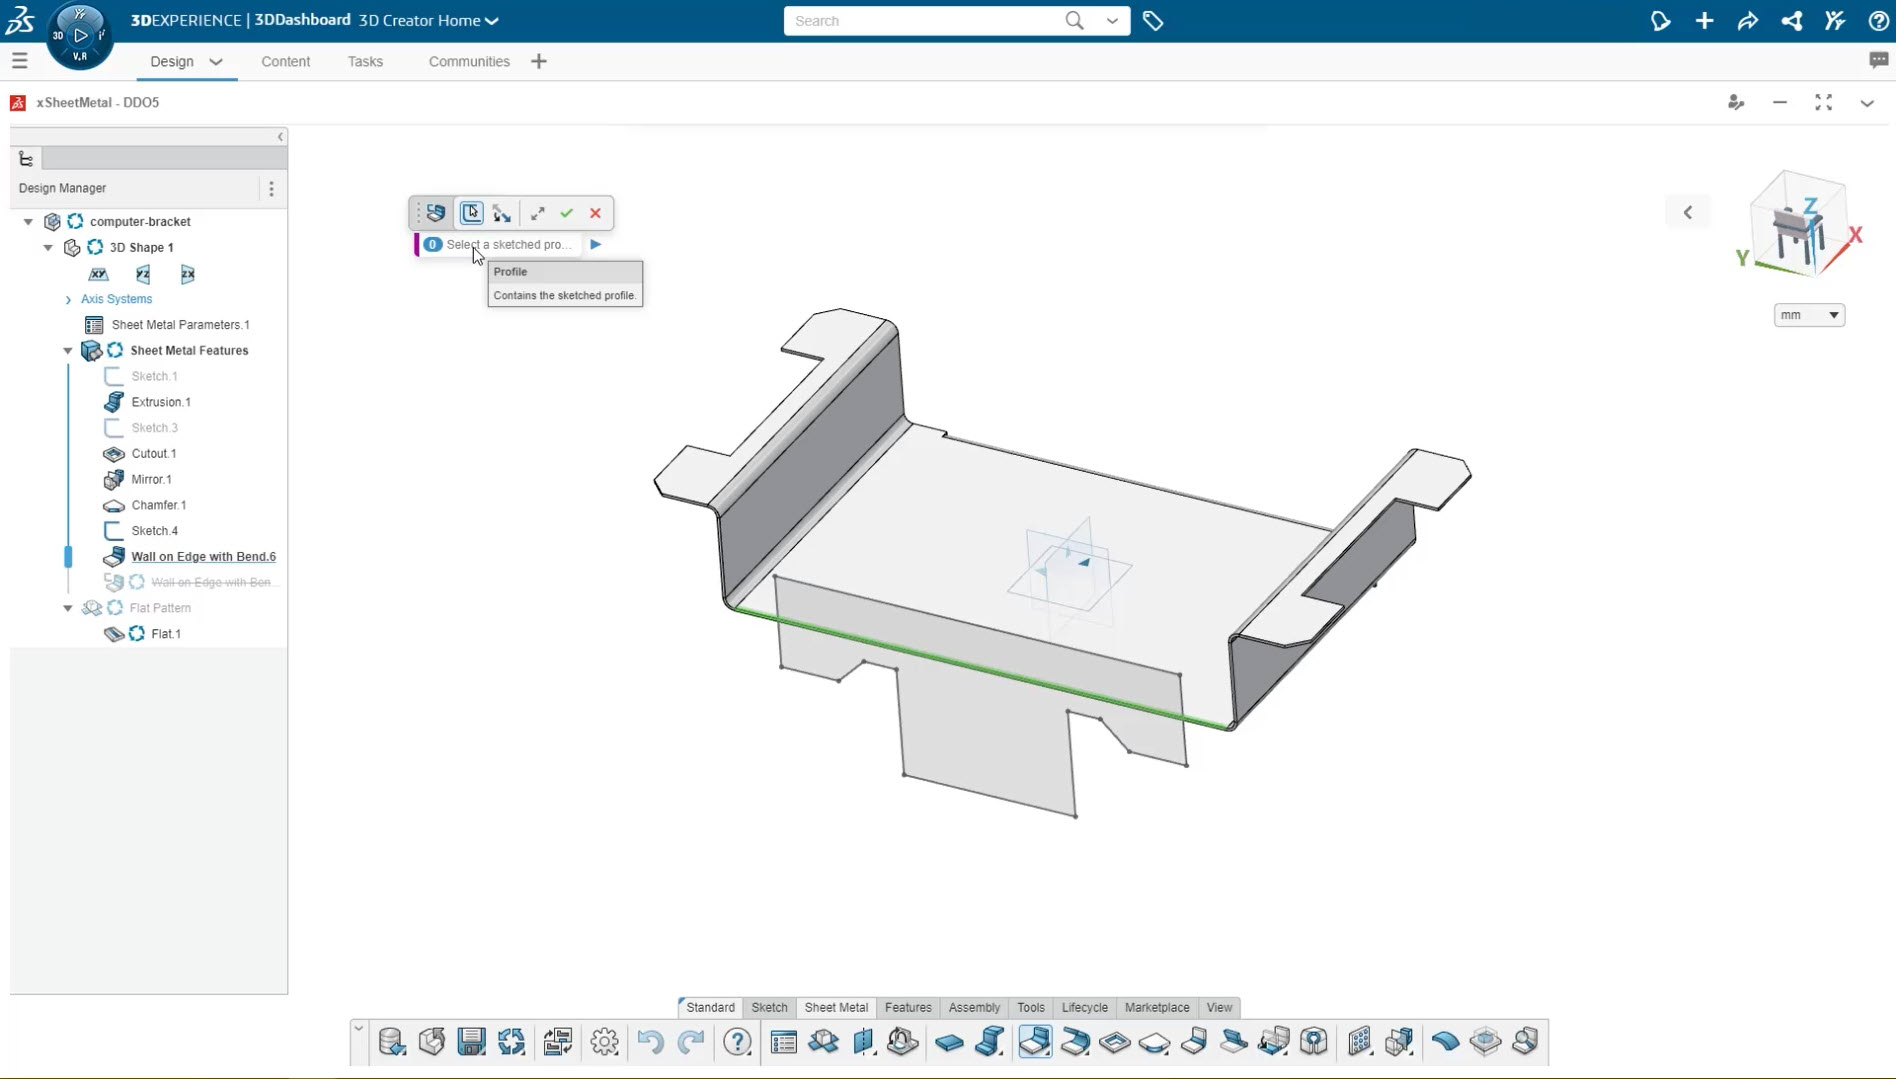Select Sheet Metal Parameters.1 in the tree

pyautogui.click(x=180, y=325)
